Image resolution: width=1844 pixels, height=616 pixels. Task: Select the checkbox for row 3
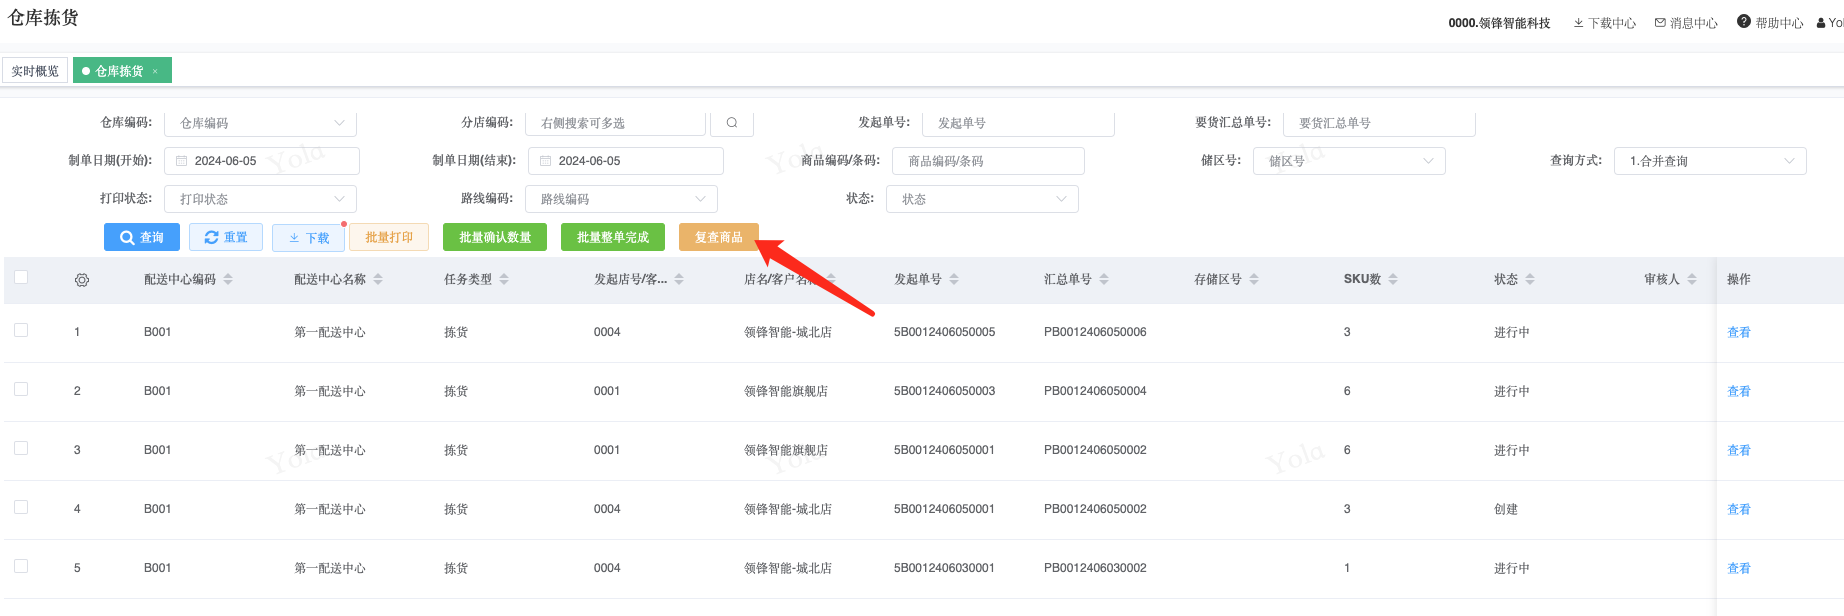point(21,448)
